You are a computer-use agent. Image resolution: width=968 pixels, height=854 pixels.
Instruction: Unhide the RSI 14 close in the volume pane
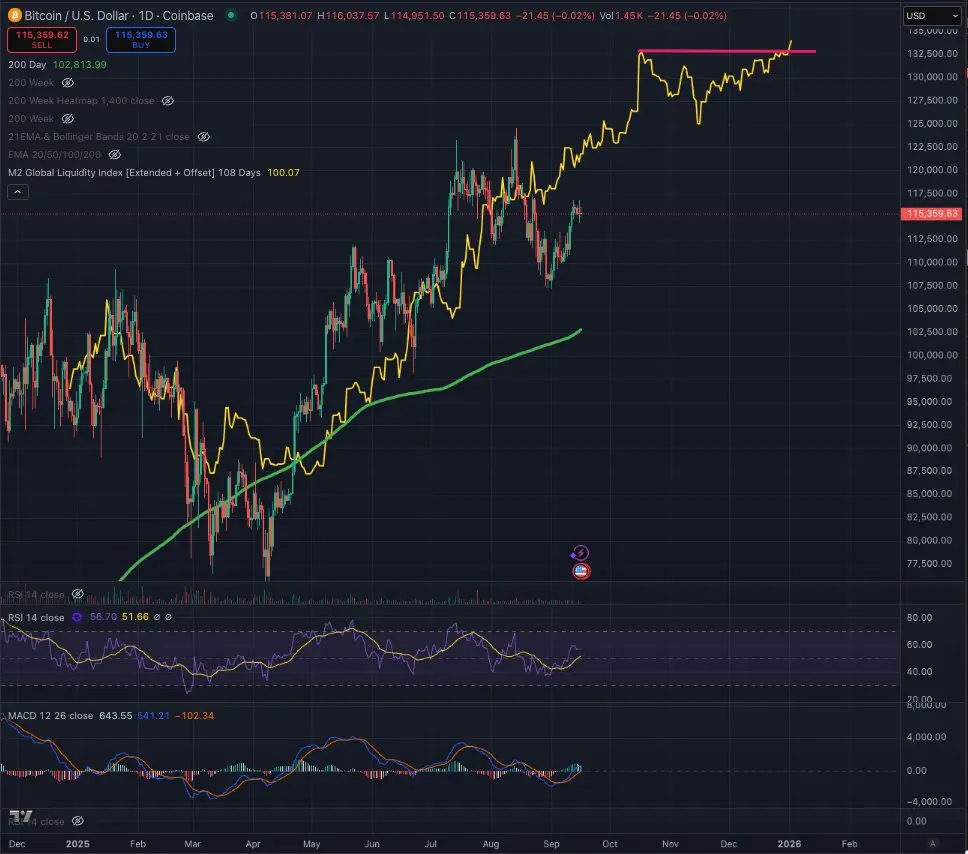coord(78,594)
